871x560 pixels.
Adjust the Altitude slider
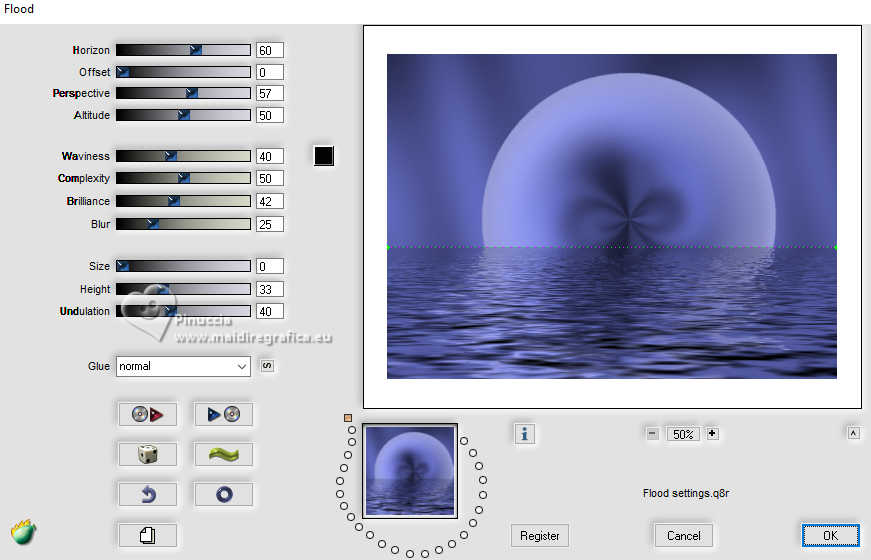click(183, 115)
